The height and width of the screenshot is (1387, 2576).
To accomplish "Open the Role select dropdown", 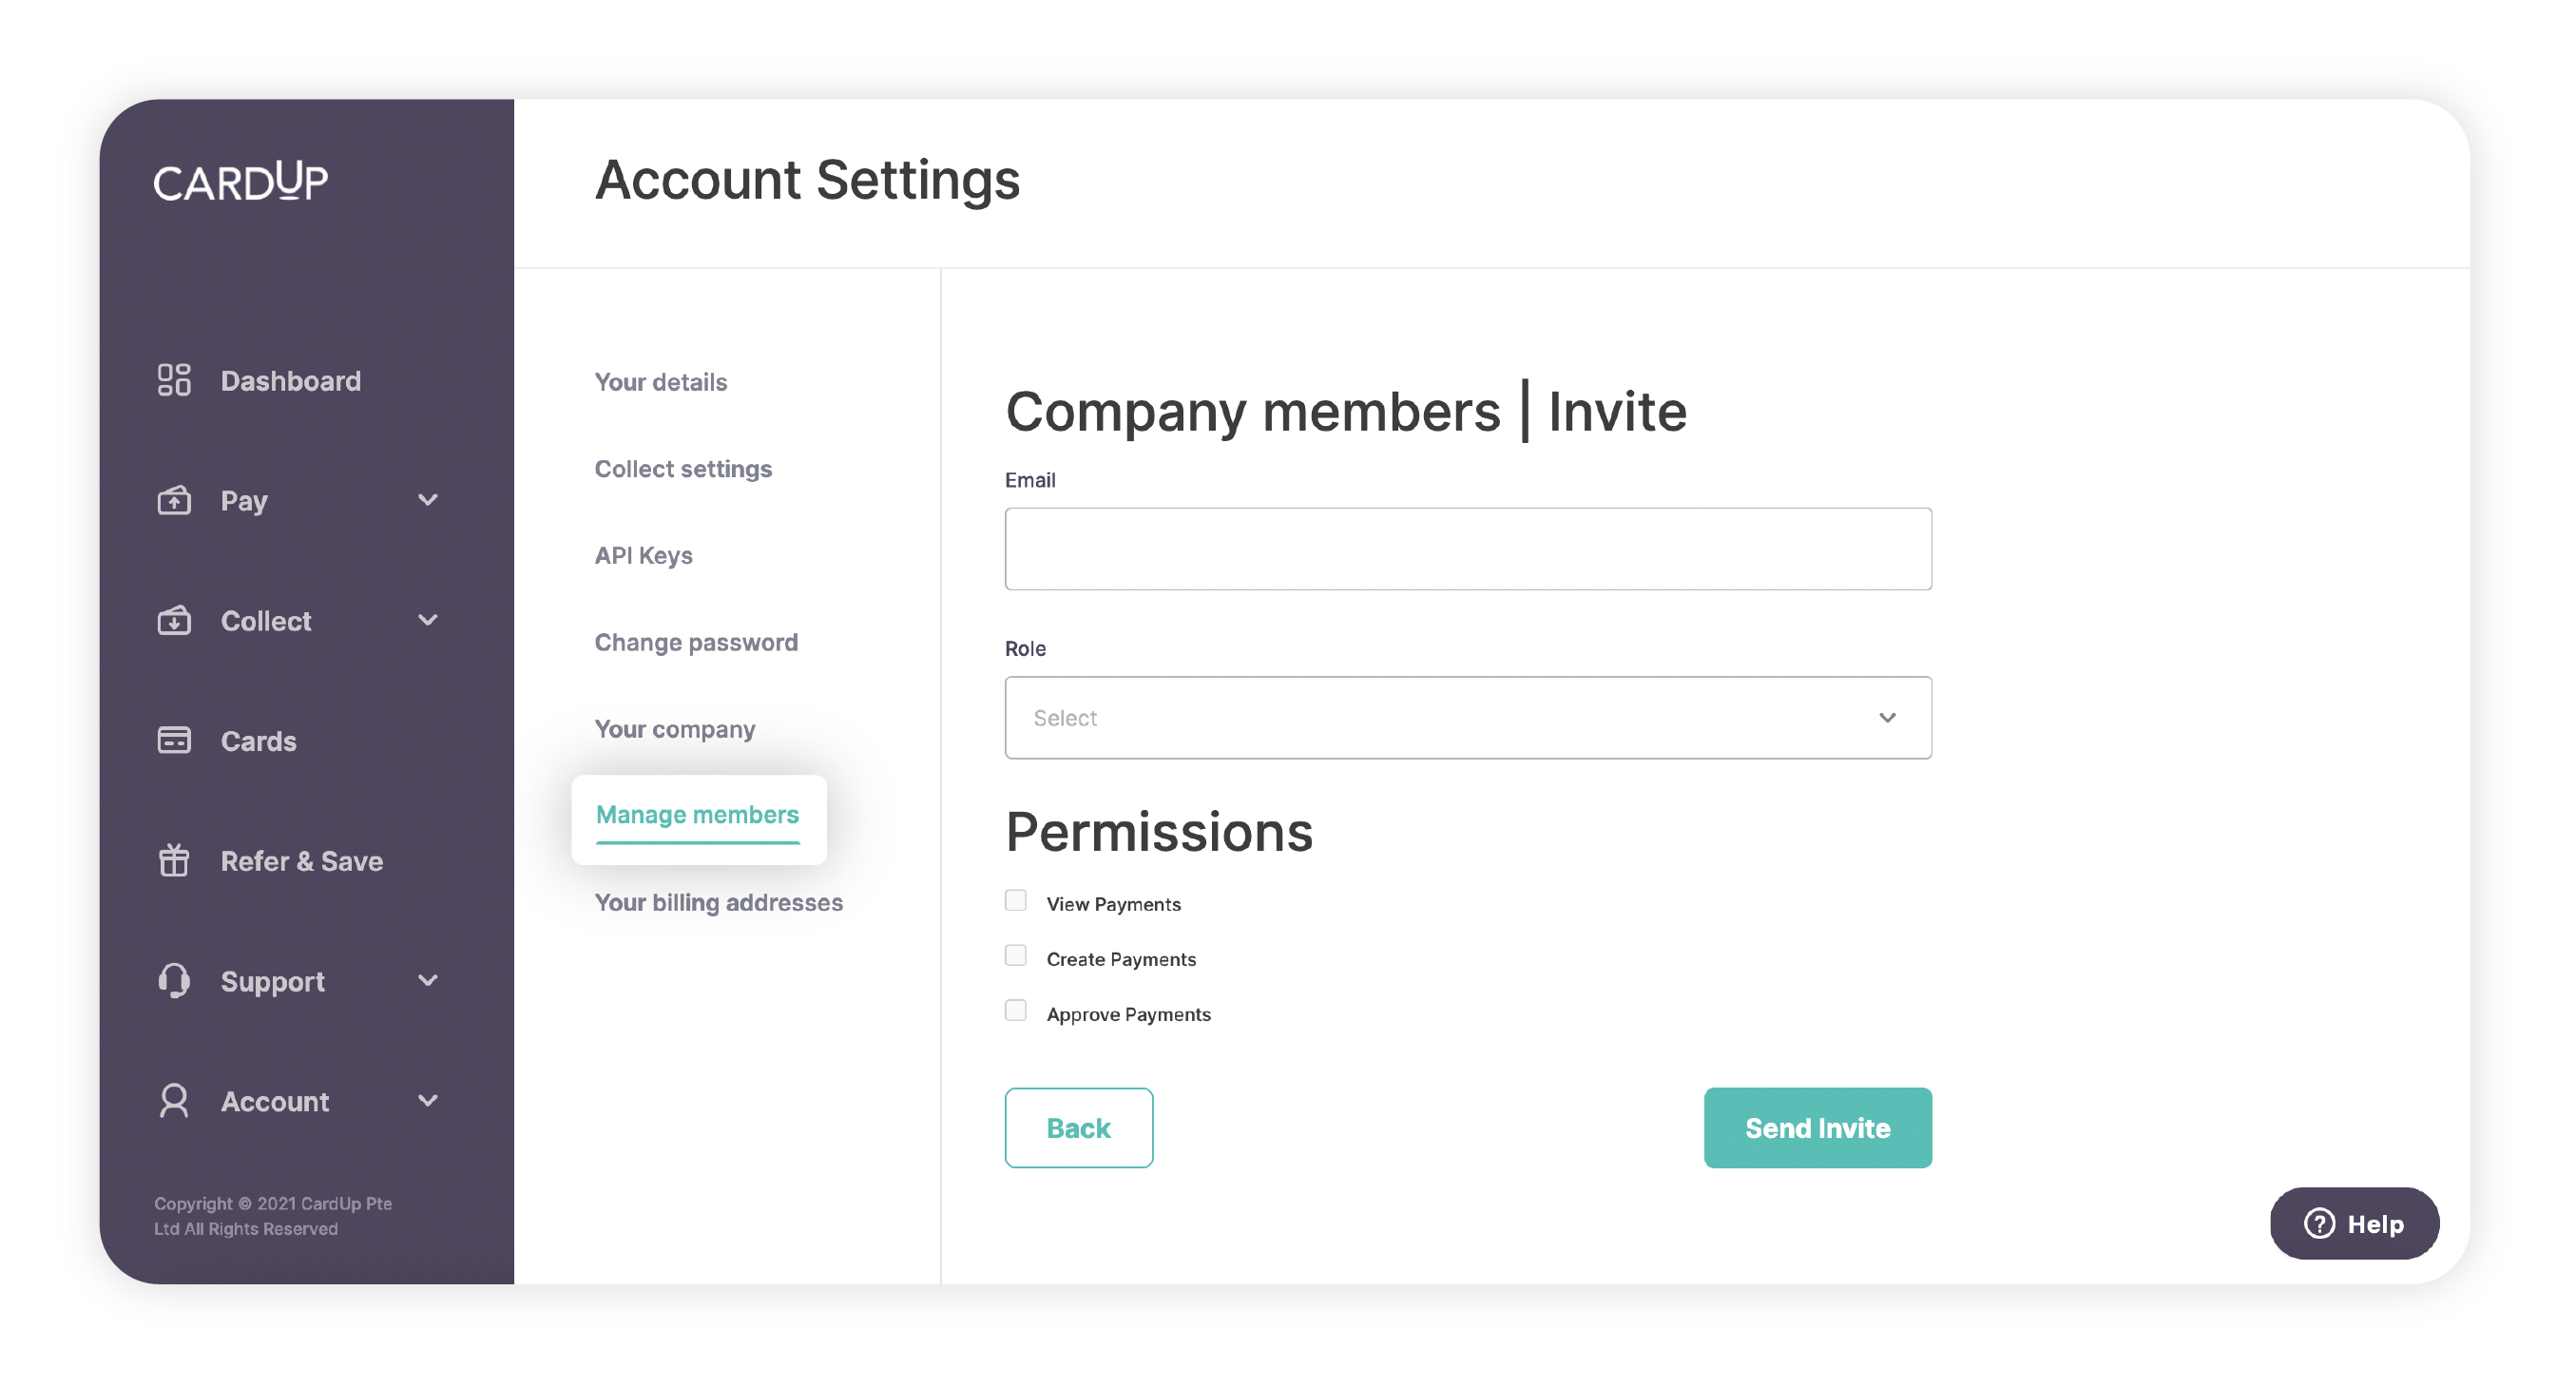I will pyautogui.click(x=1467, y=718).
